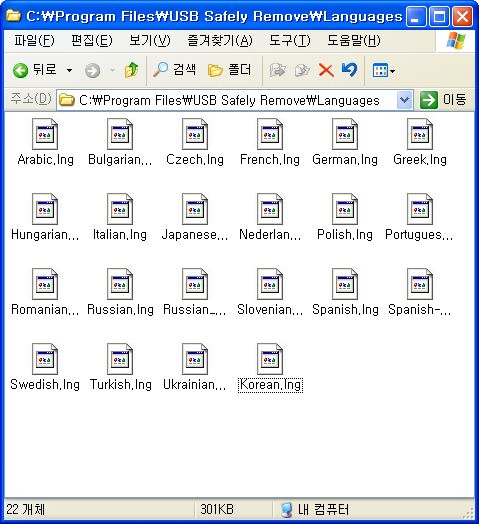This screenshot has width=479, height=524.
Task: Open the Views dropdown button
Action: pyautogui.click(x=383, y=71)
